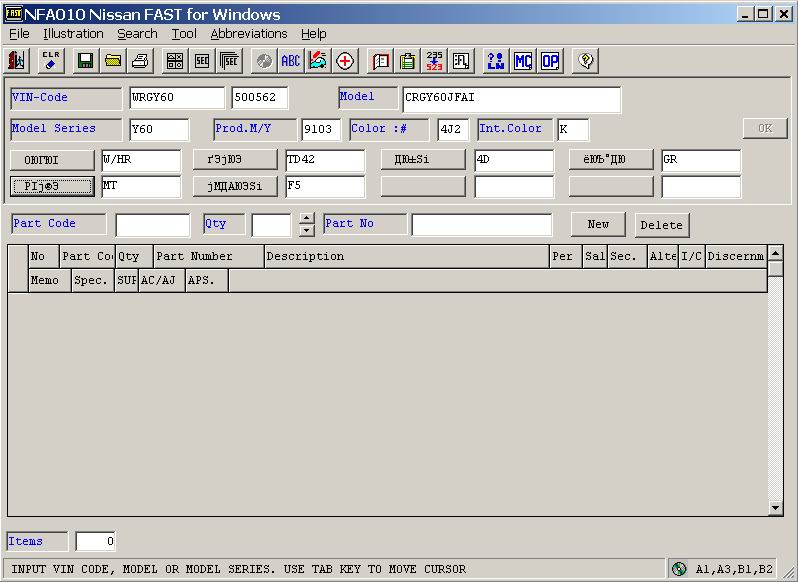Click the save floppy disk icon
The height and width of the screenshot is (582, 798).
click(86, 61)
